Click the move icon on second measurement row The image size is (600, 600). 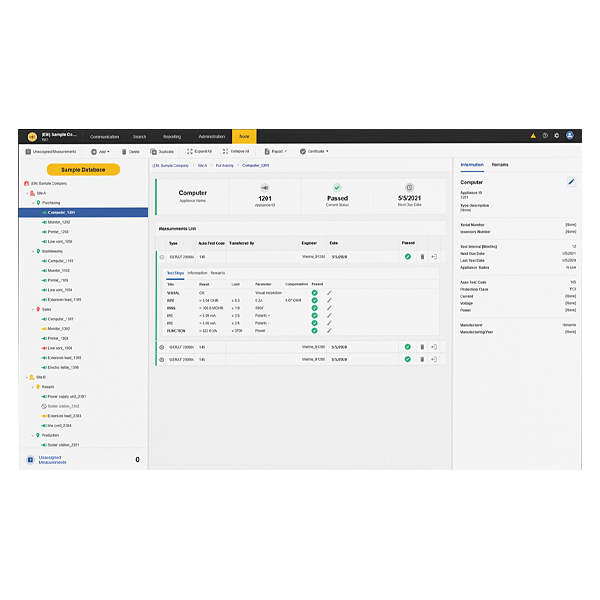pyautogui.click(x=434, y=347)
